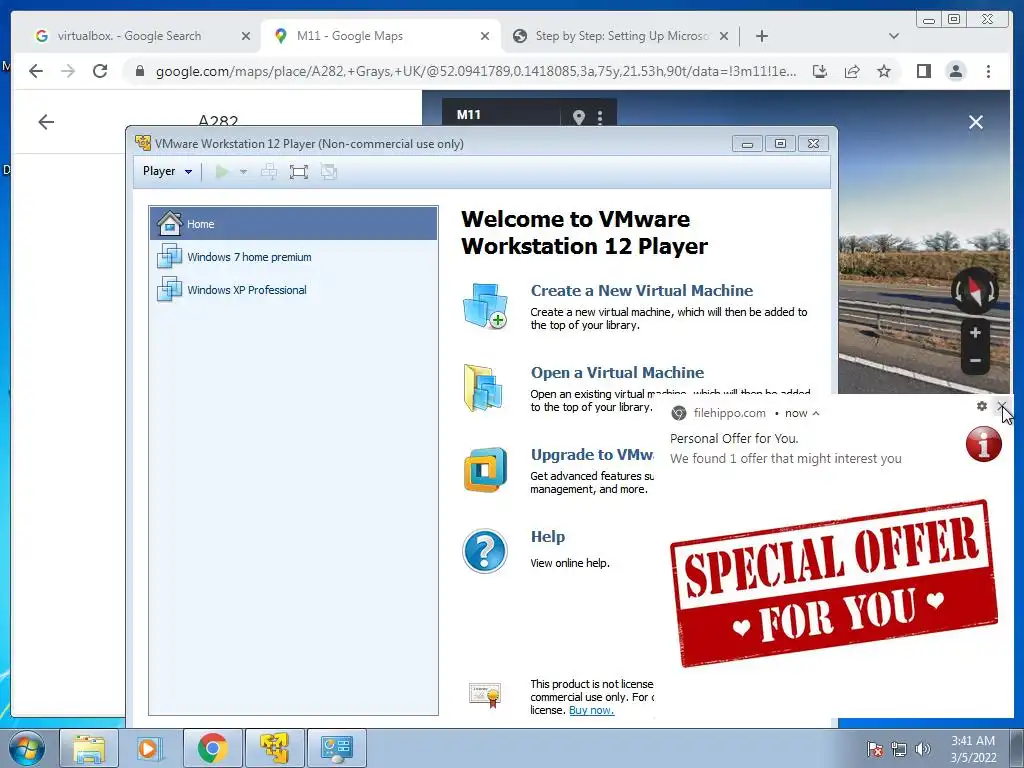
Task: Close the M11 Google Maps tab
Action: click(x=485, y=37)
